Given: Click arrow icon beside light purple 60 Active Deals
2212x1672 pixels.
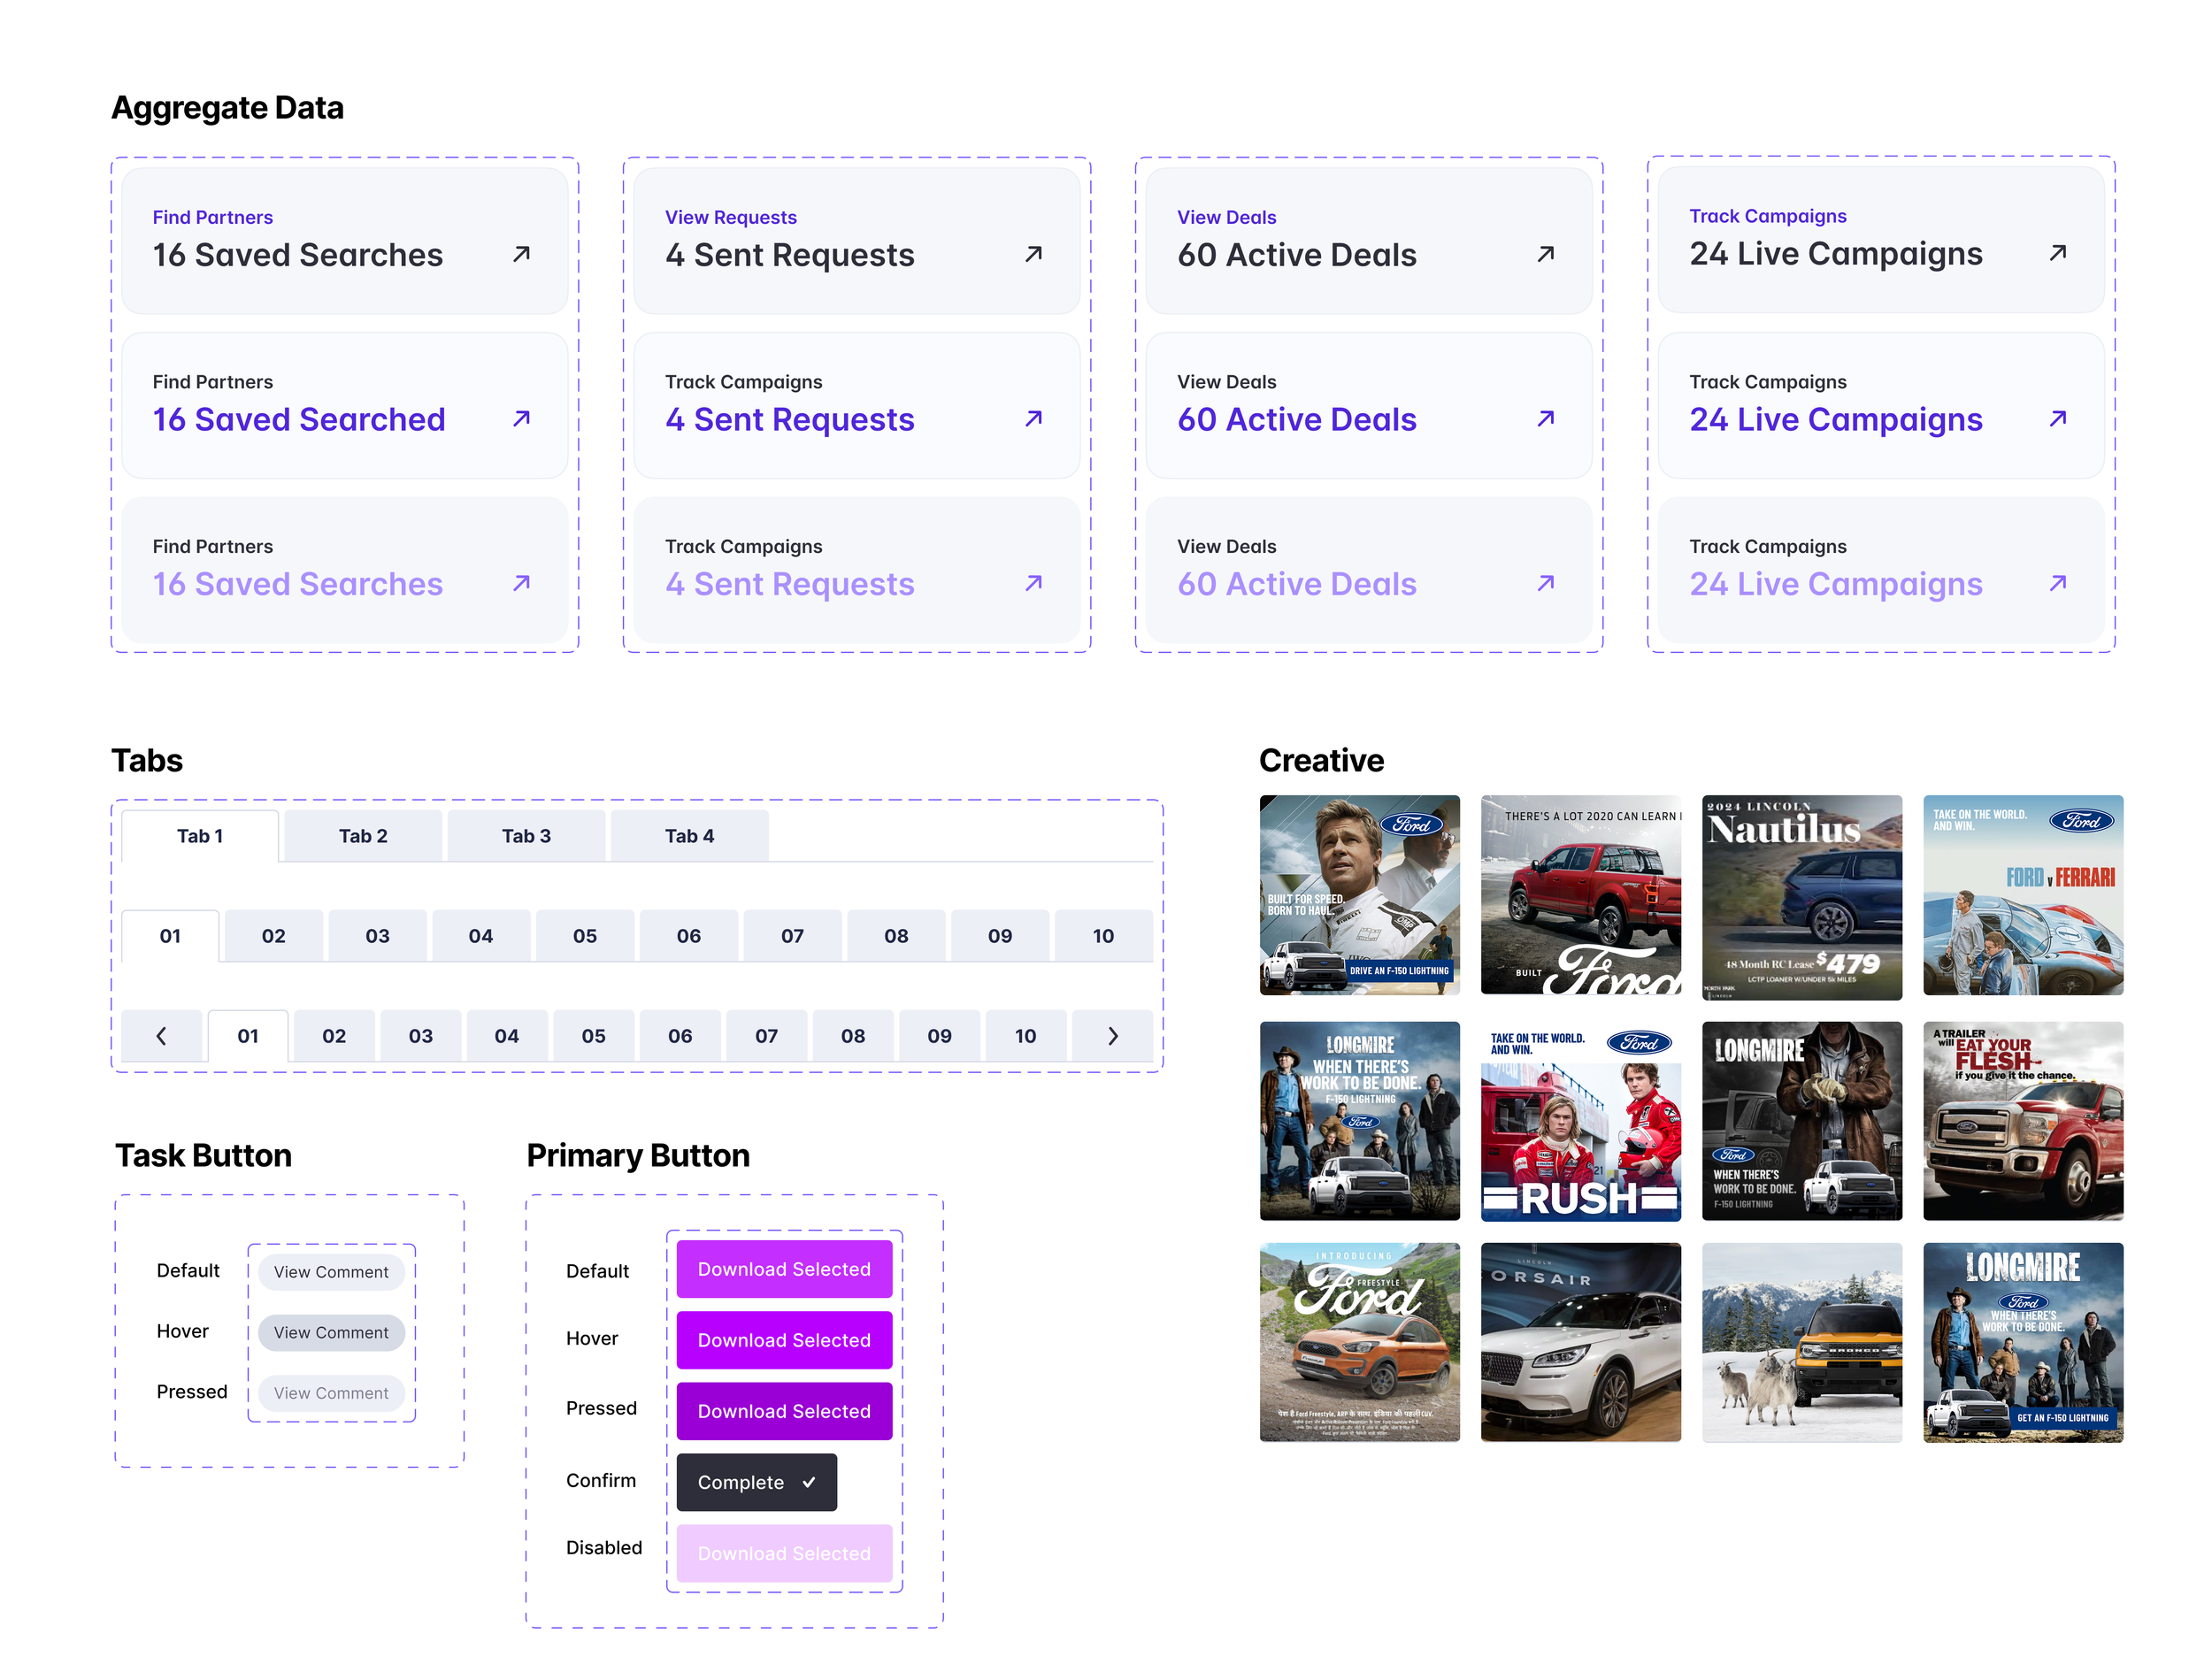Looking at the screenshot, I should pos(1545,583).
